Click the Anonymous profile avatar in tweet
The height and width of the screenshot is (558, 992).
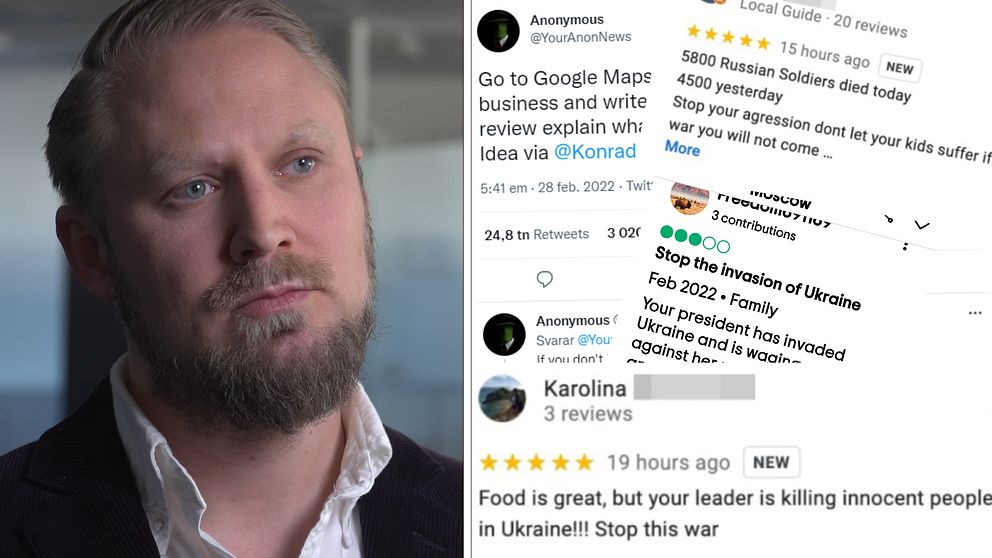point(499,30)
